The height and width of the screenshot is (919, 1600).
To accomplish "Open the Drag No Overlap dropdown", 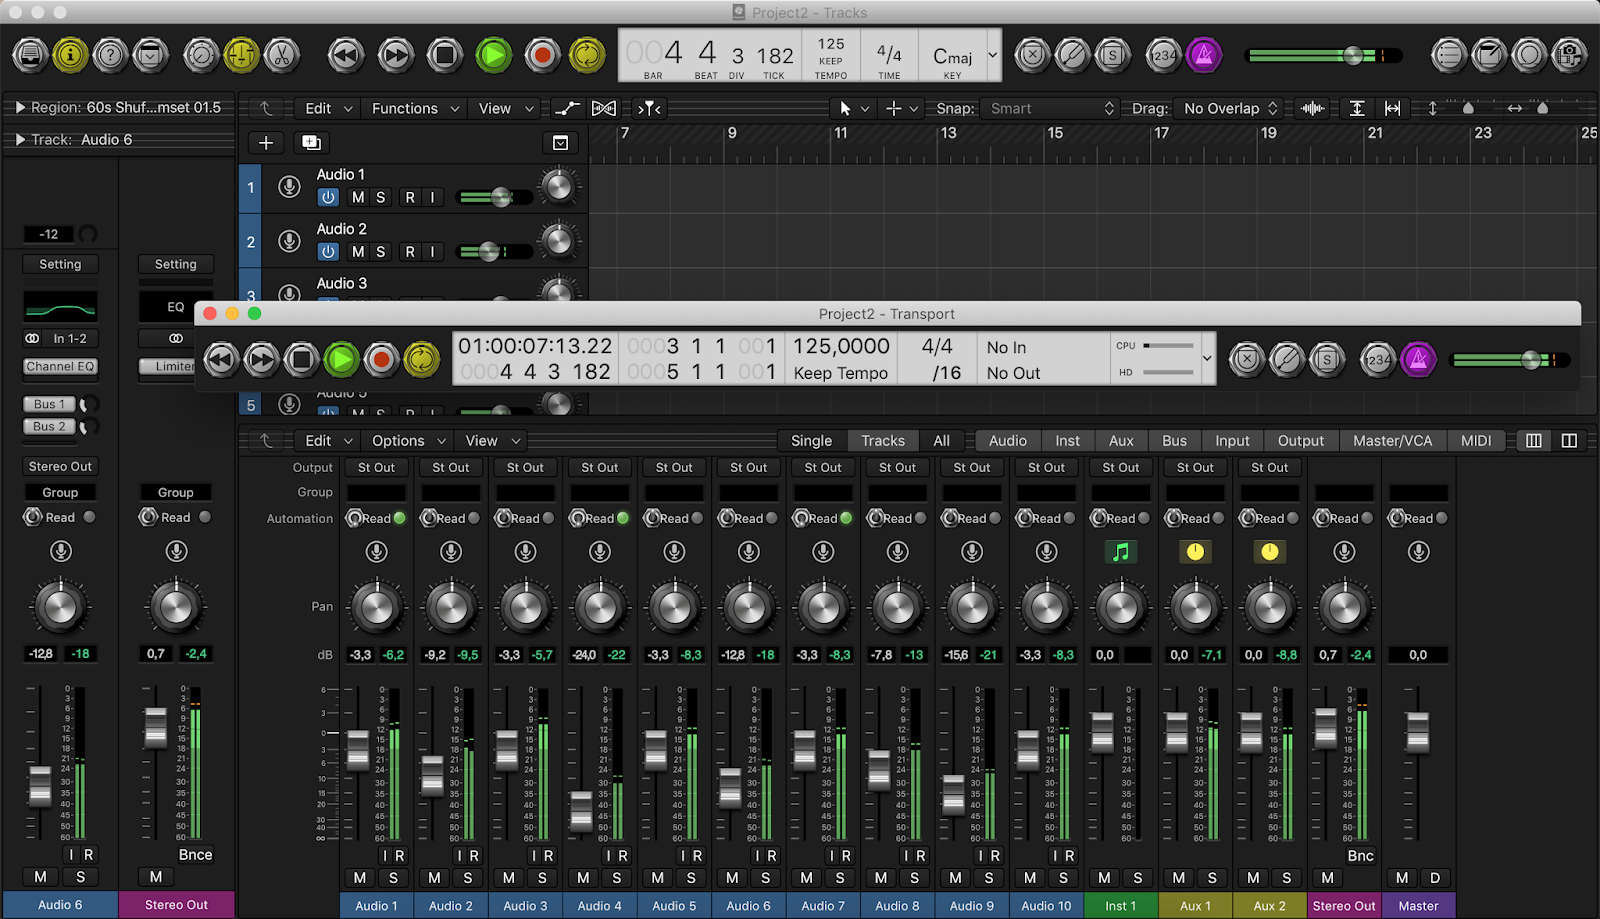I will click(x=1231, y=108).
